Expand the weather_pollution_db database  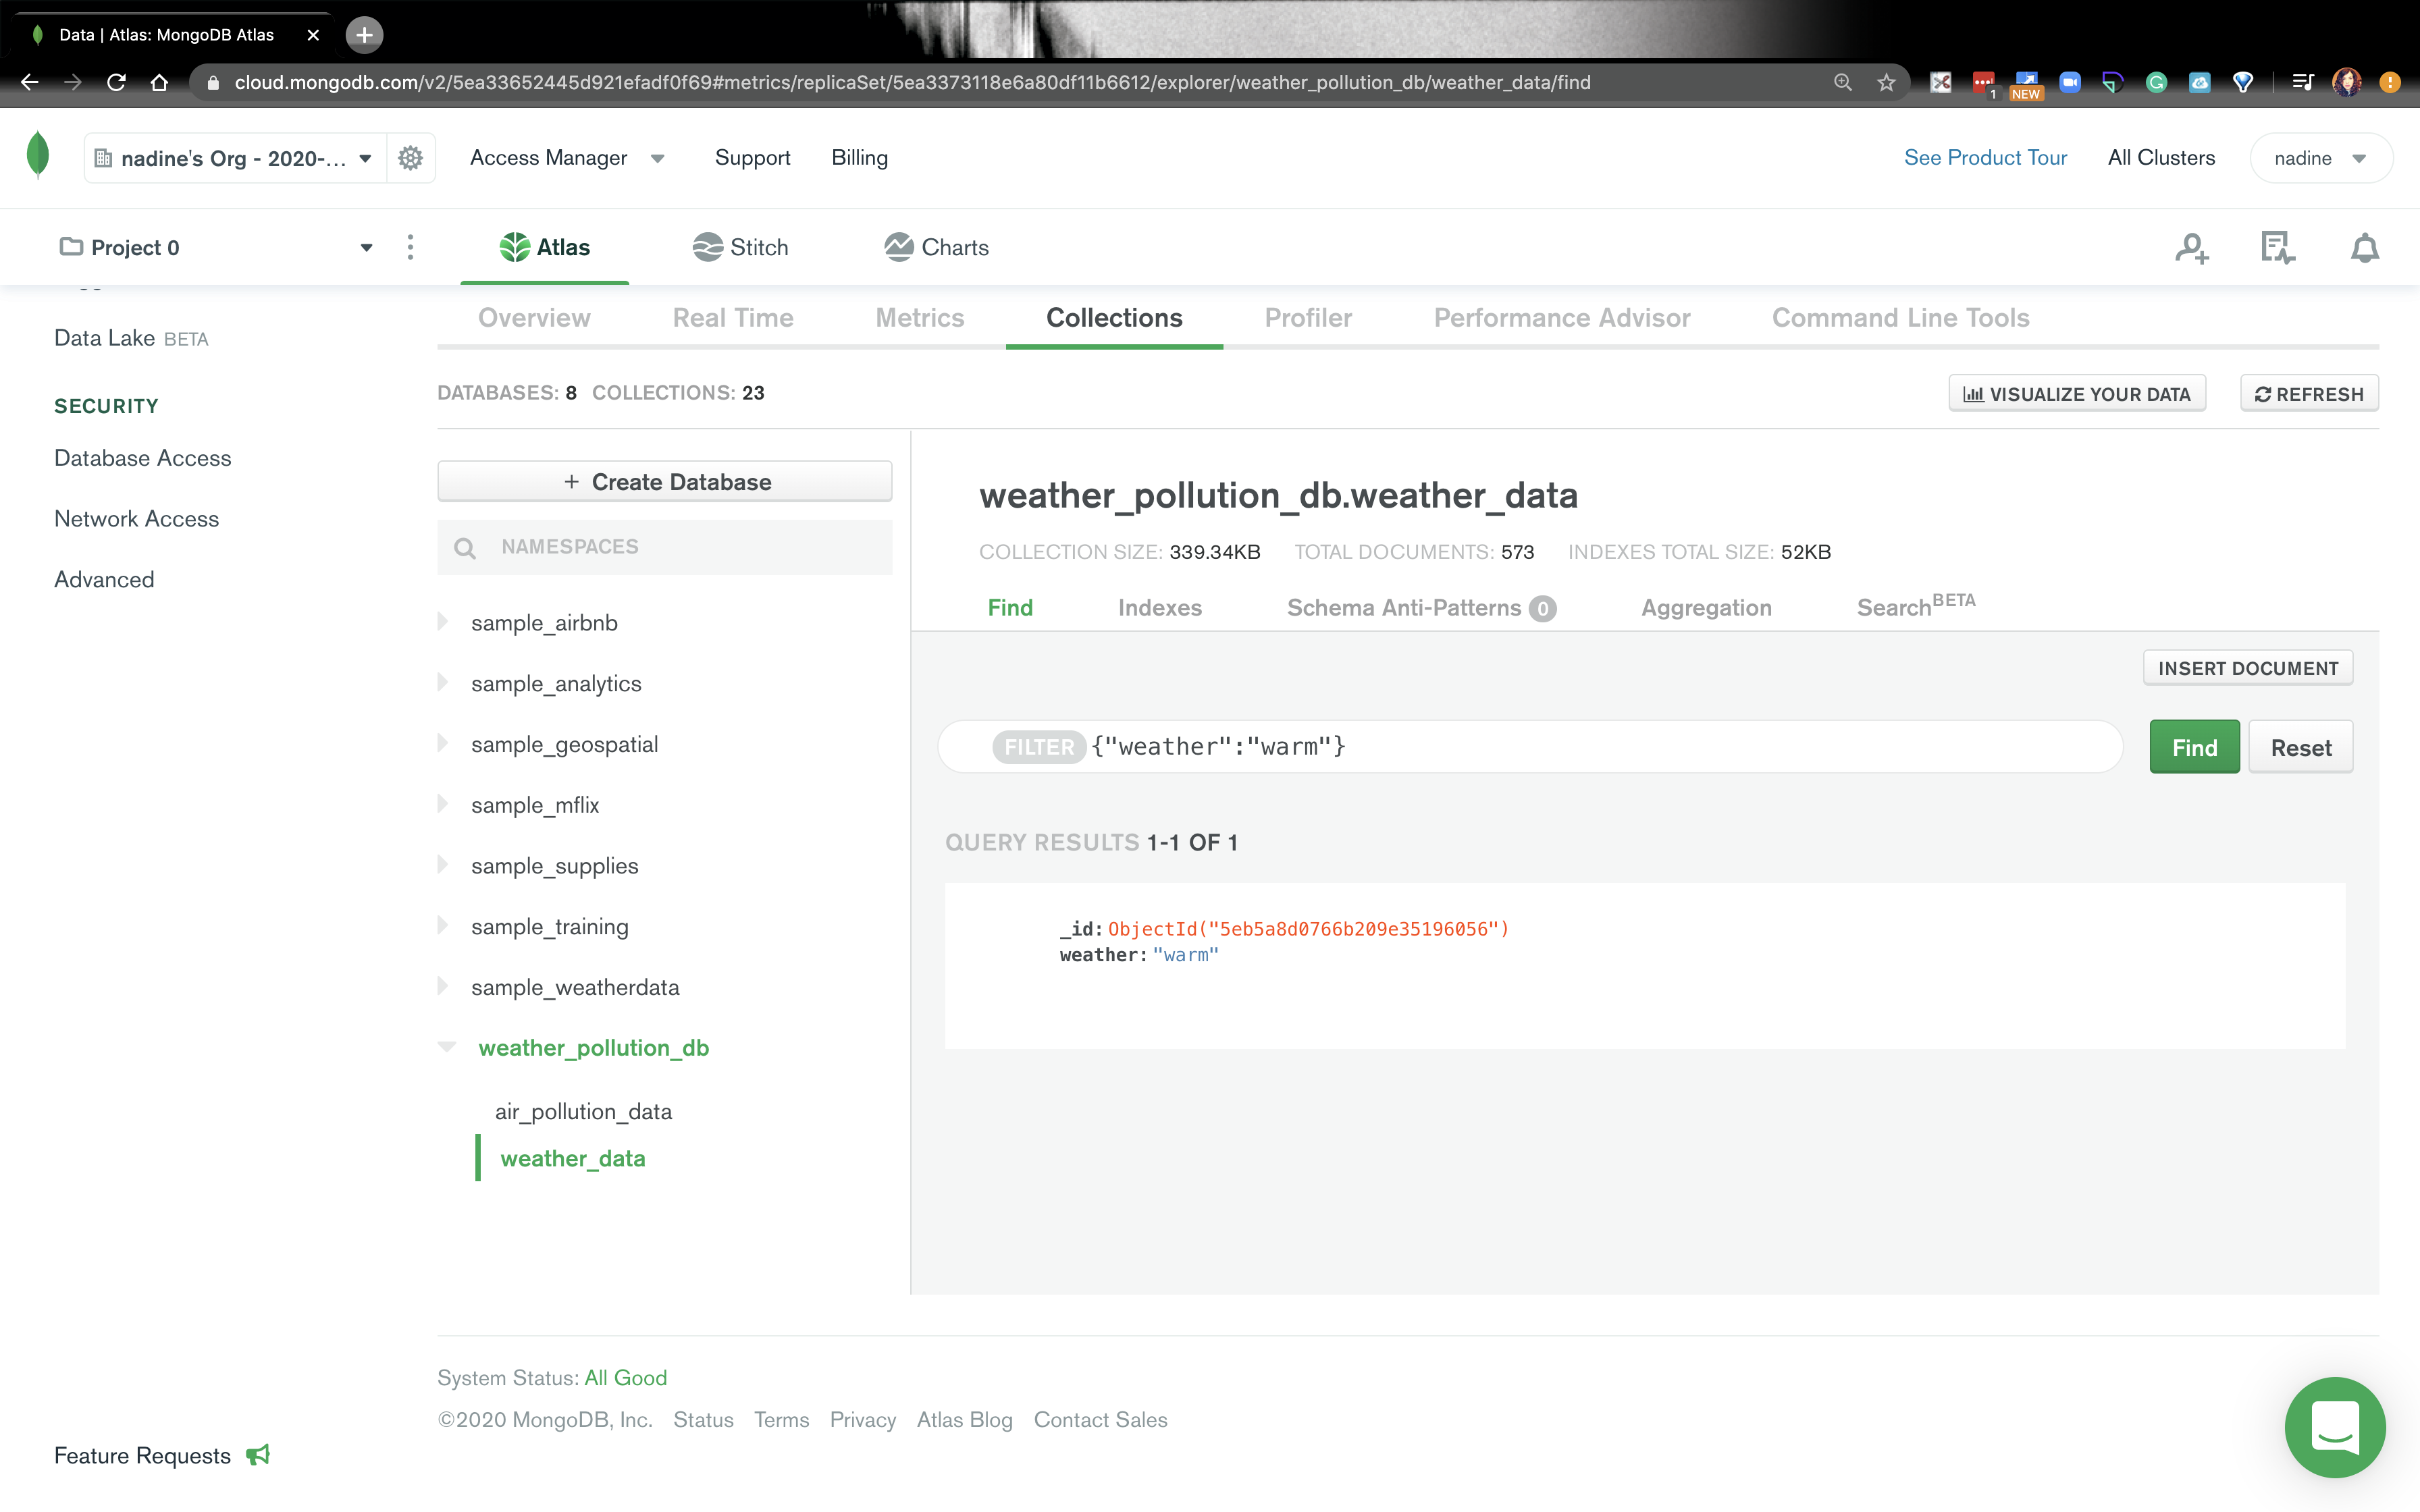450,1047
